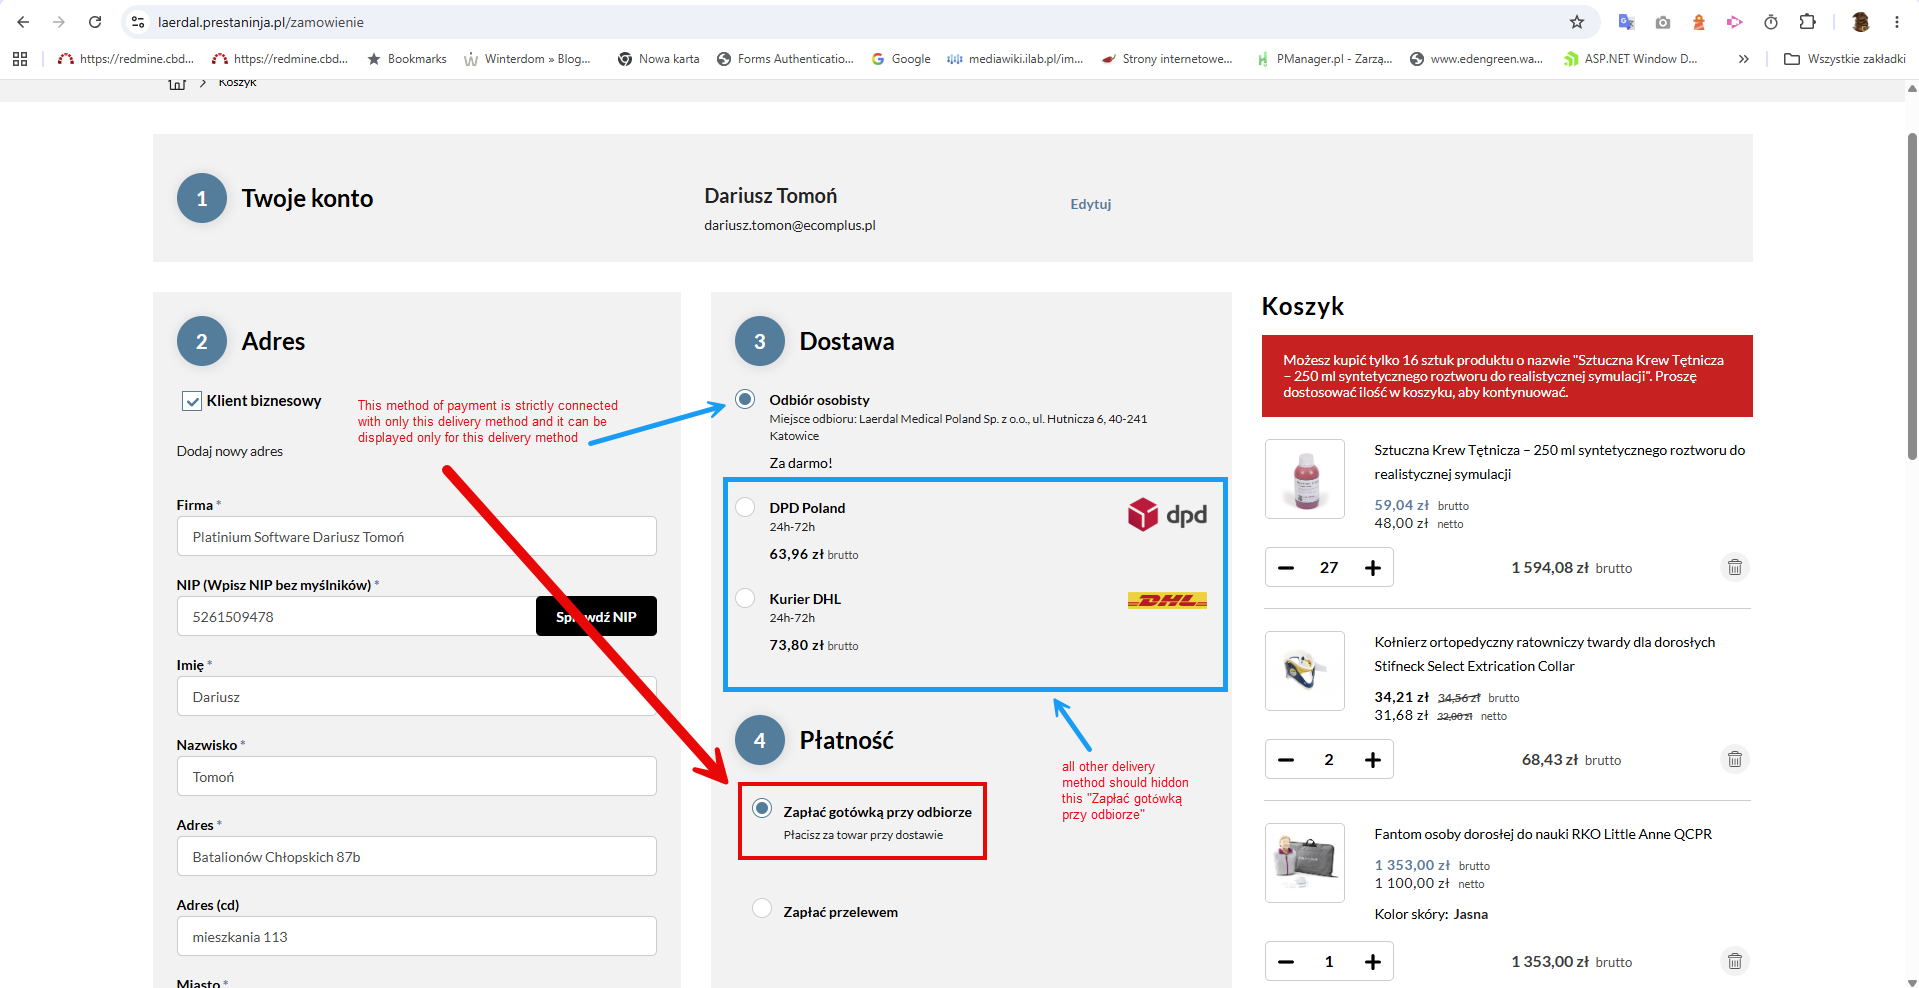Screen dimensions: 1919x988
Task: Open the browser extensions puzzle icon
Action: click(1807, 22)
